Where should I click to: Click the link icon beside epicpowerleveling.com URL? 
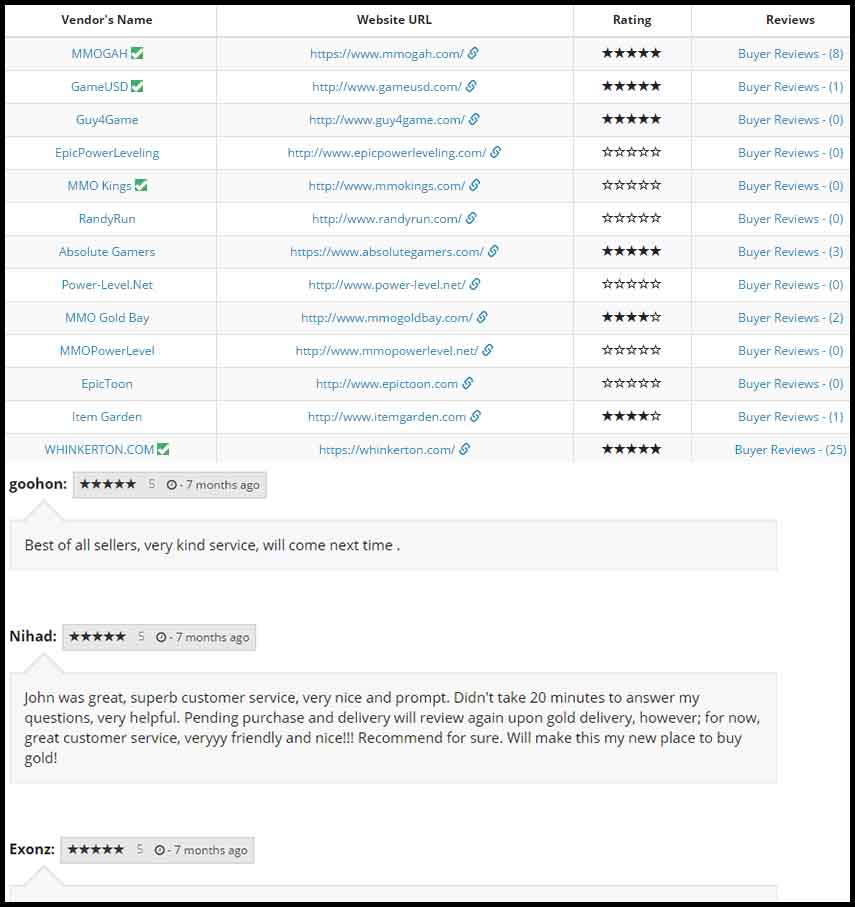[x=496, y=152]
